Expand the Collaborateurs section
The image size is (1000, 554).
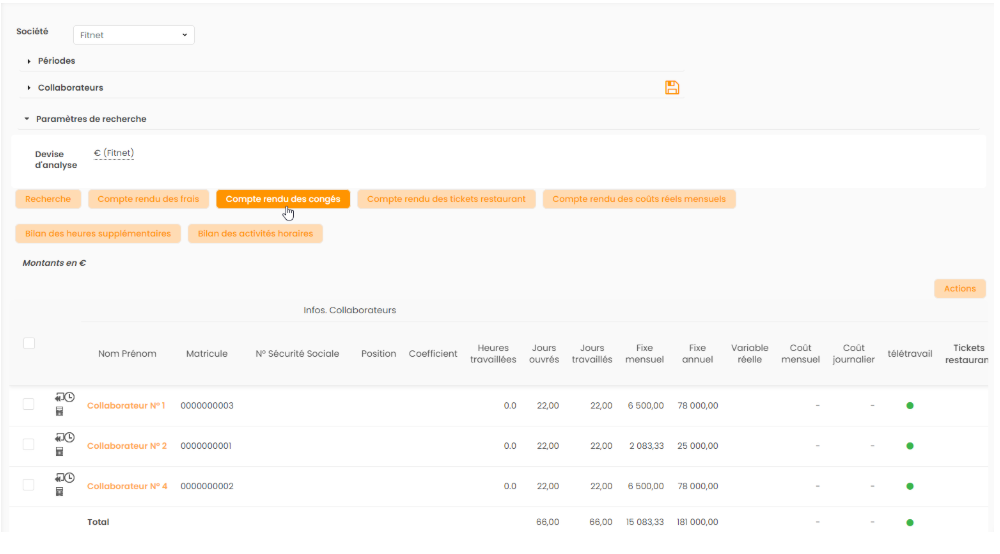point(70,88)
